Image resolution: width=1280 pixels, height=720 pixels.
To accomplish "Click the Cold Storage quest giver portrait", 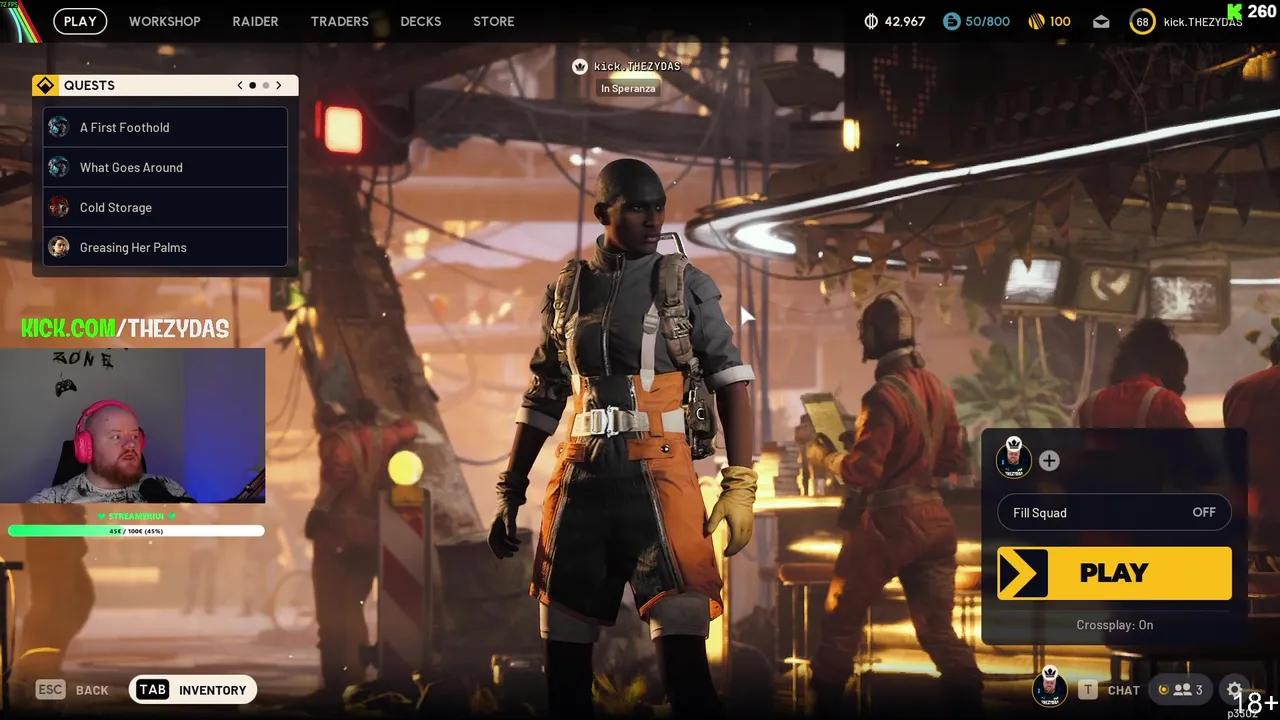I will pyautogui.click(x=59, y=207).
